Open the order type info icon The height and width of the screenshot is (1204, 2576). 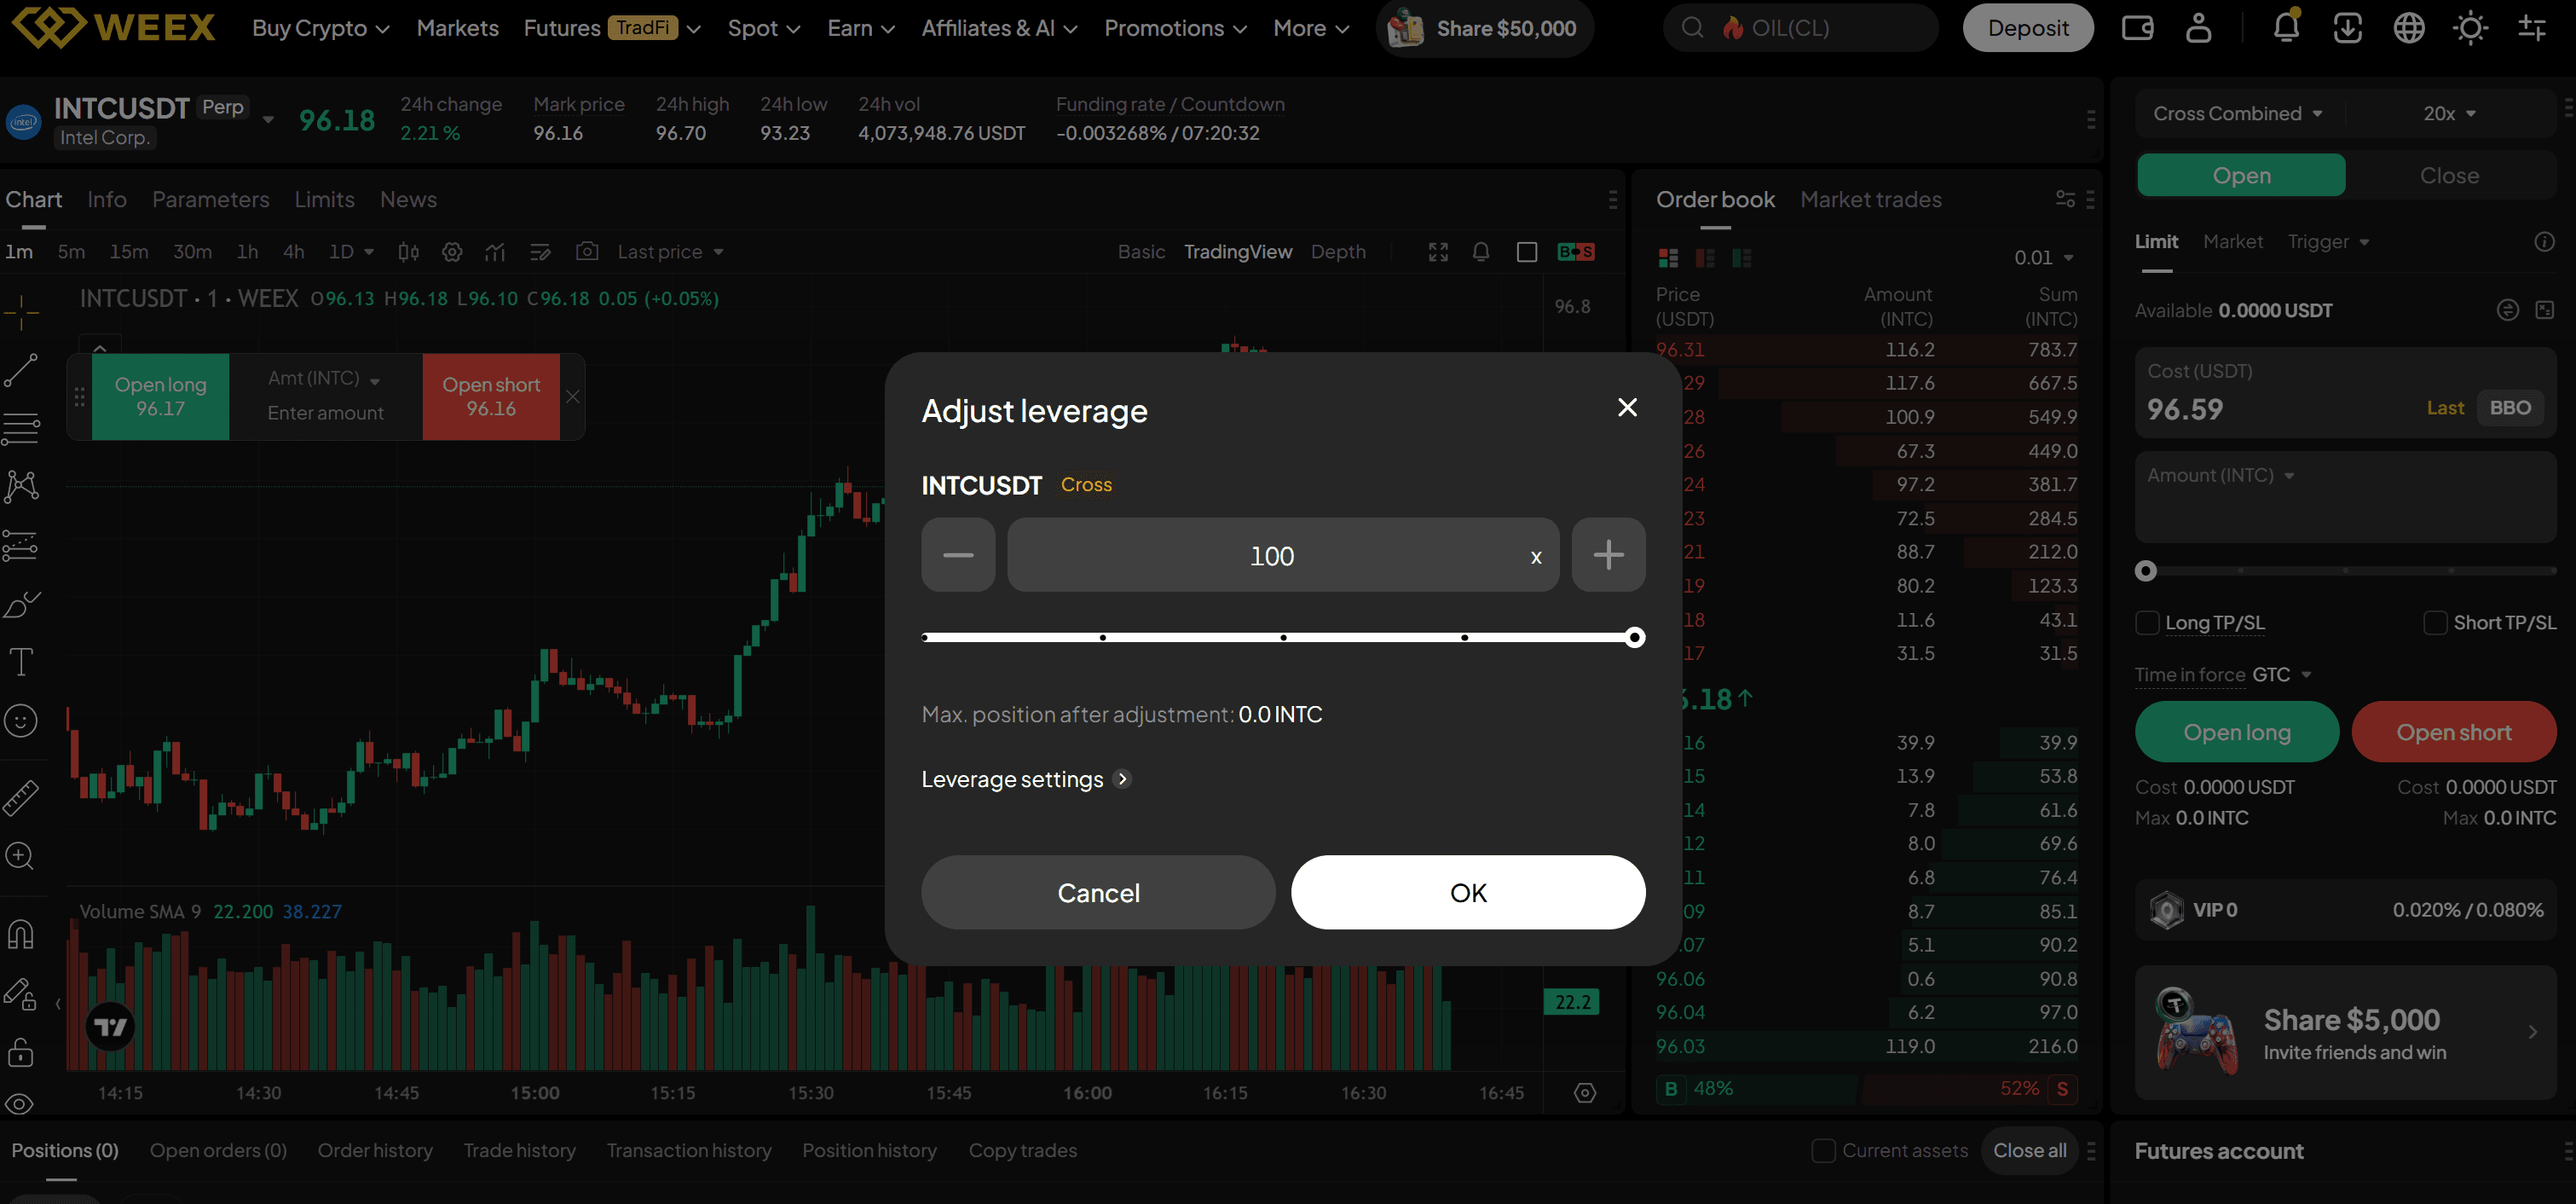[x=2544, y=242]
